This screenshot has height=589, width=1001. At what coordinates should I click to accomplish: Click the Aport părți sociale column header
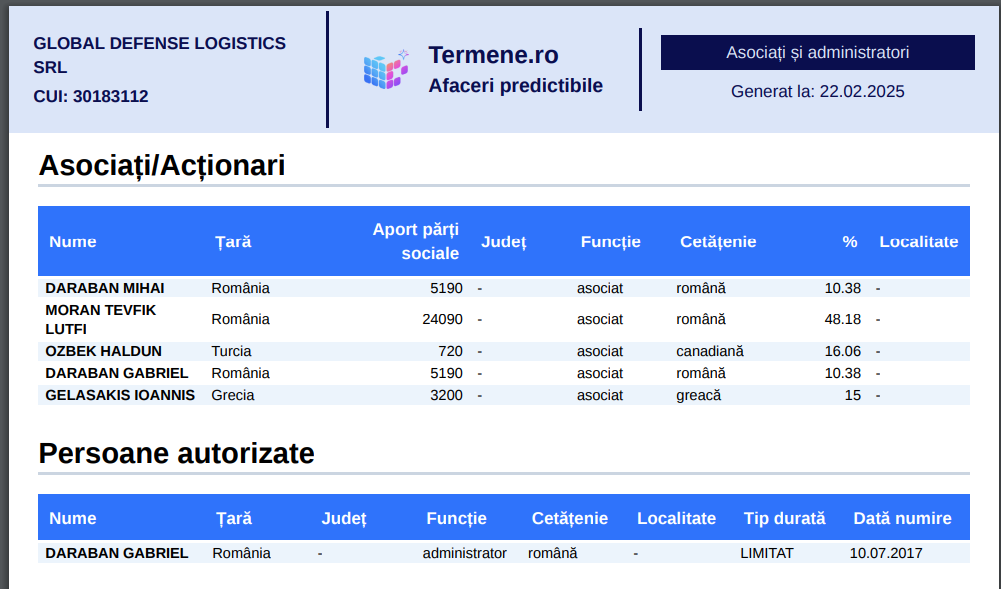tap(415, 241)
